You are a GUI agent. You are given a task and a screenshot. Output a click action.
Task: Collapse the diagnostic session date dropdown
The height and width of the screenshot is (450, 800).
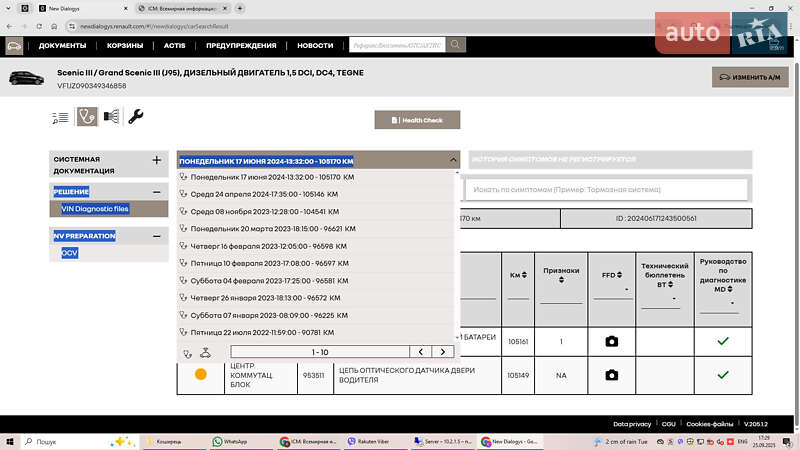453,160
